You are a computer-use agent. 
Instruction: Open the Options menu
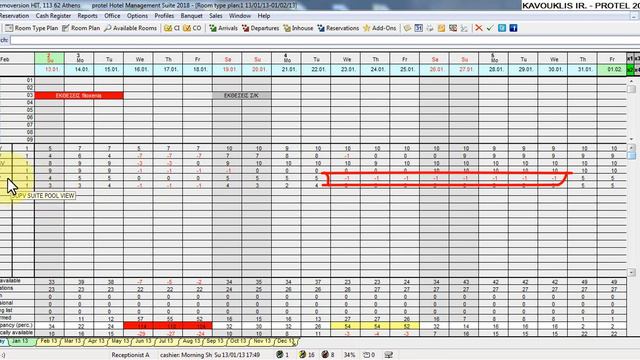pyautogui.click(x=137, y=16)
